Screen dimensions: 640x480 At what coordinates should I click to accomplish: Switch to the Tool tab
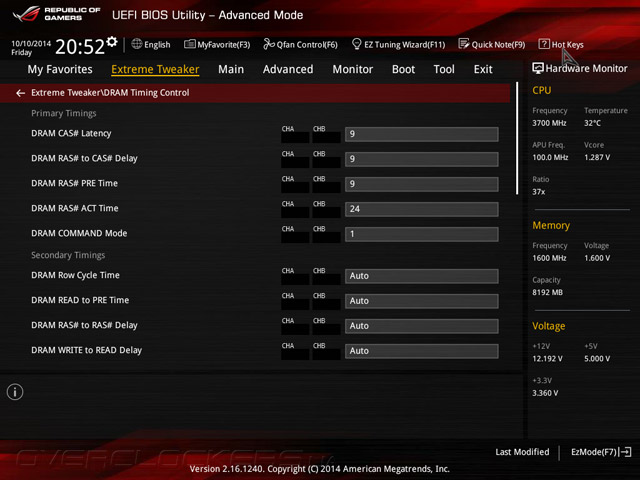click(x=444, y=69)
